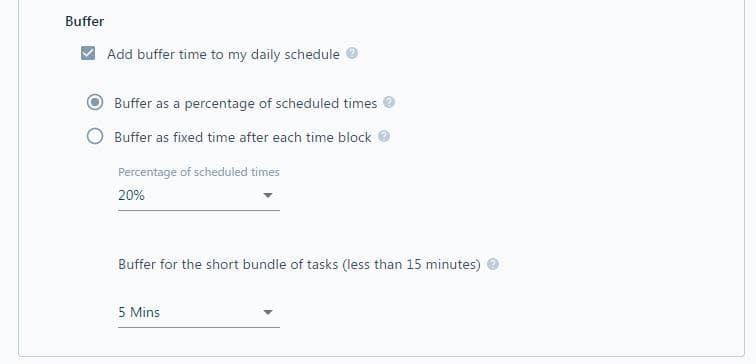Click the 'Add buffer time to my daily schedule' label
This screenshot has width=756, height=364.
pyautogui.click(x=223, y=54)
